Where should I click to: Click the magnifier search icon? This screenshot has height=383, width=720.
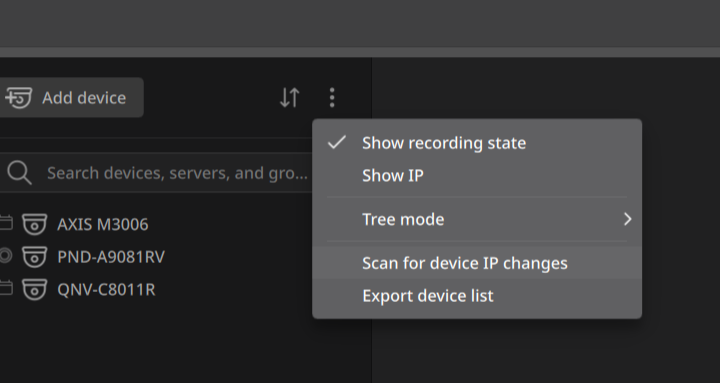pyautogui.click(x=19, y=173)
